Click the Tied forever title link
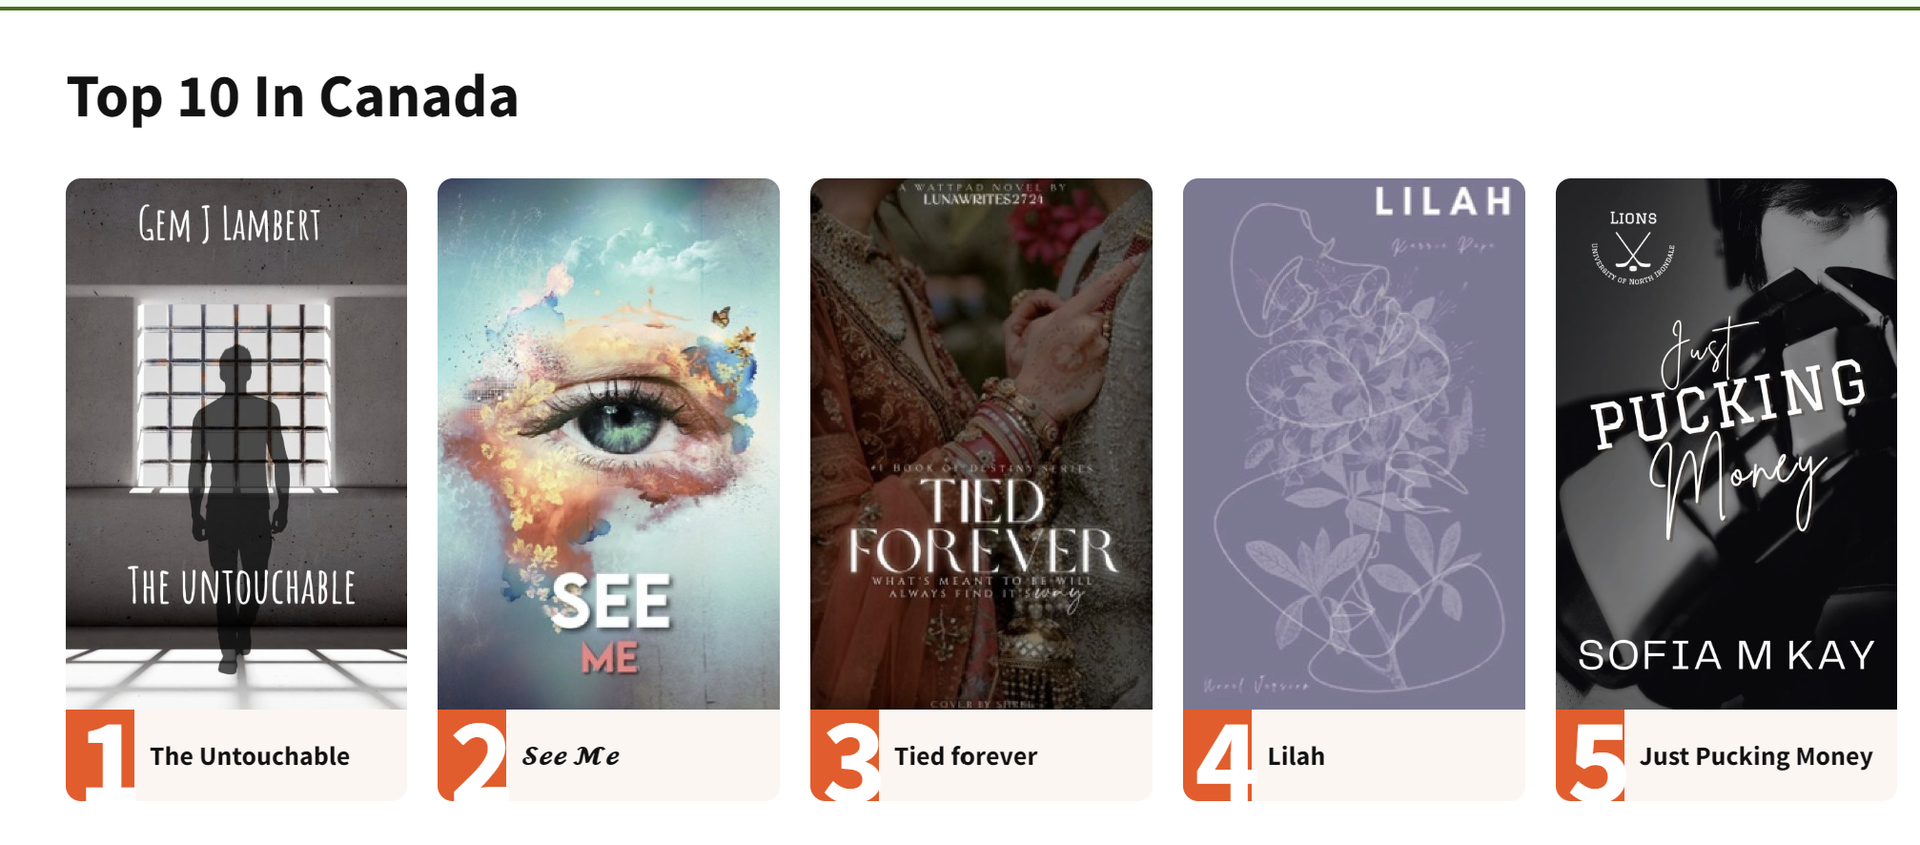Screen dimensions: 1920x845 966,756
